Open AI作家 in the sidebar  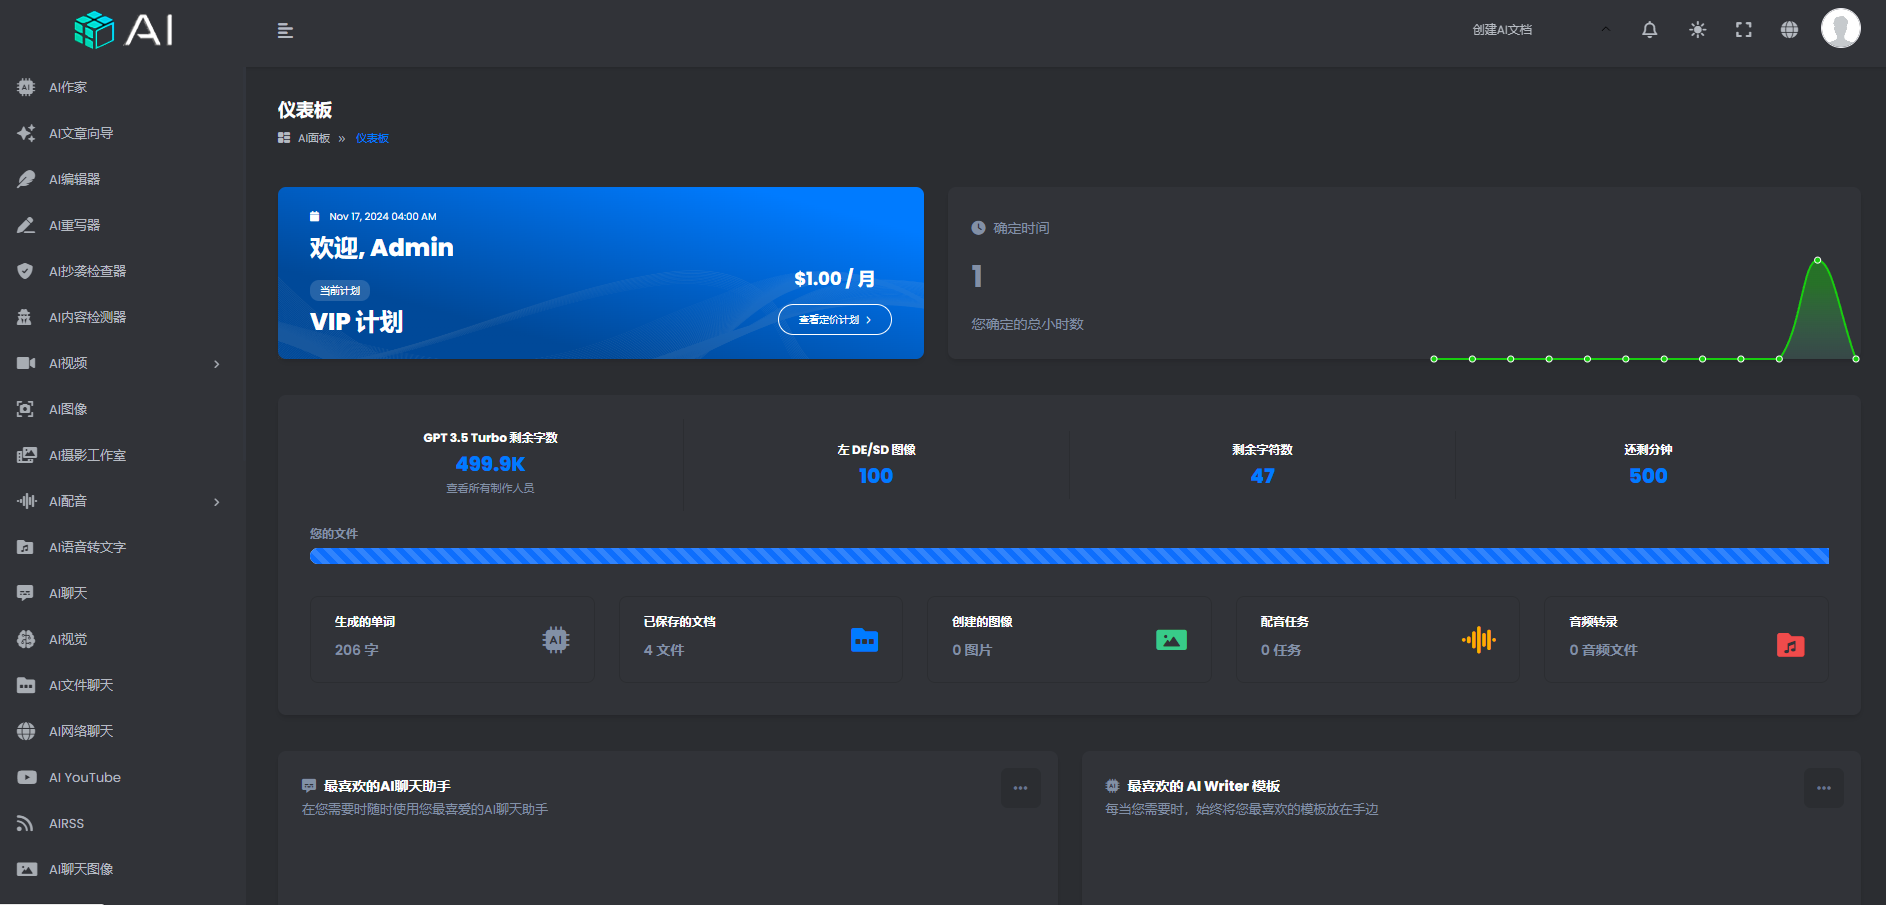[x=68, y=88]
